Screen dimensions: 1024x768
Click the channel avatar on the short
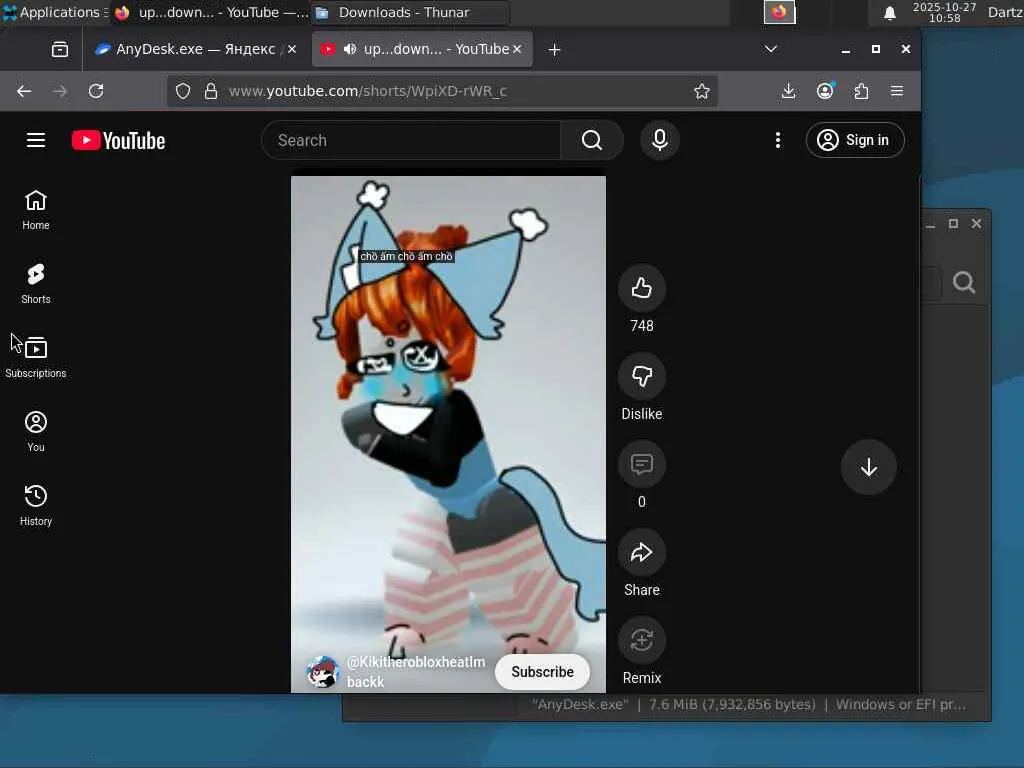click(x=322, y=672)
